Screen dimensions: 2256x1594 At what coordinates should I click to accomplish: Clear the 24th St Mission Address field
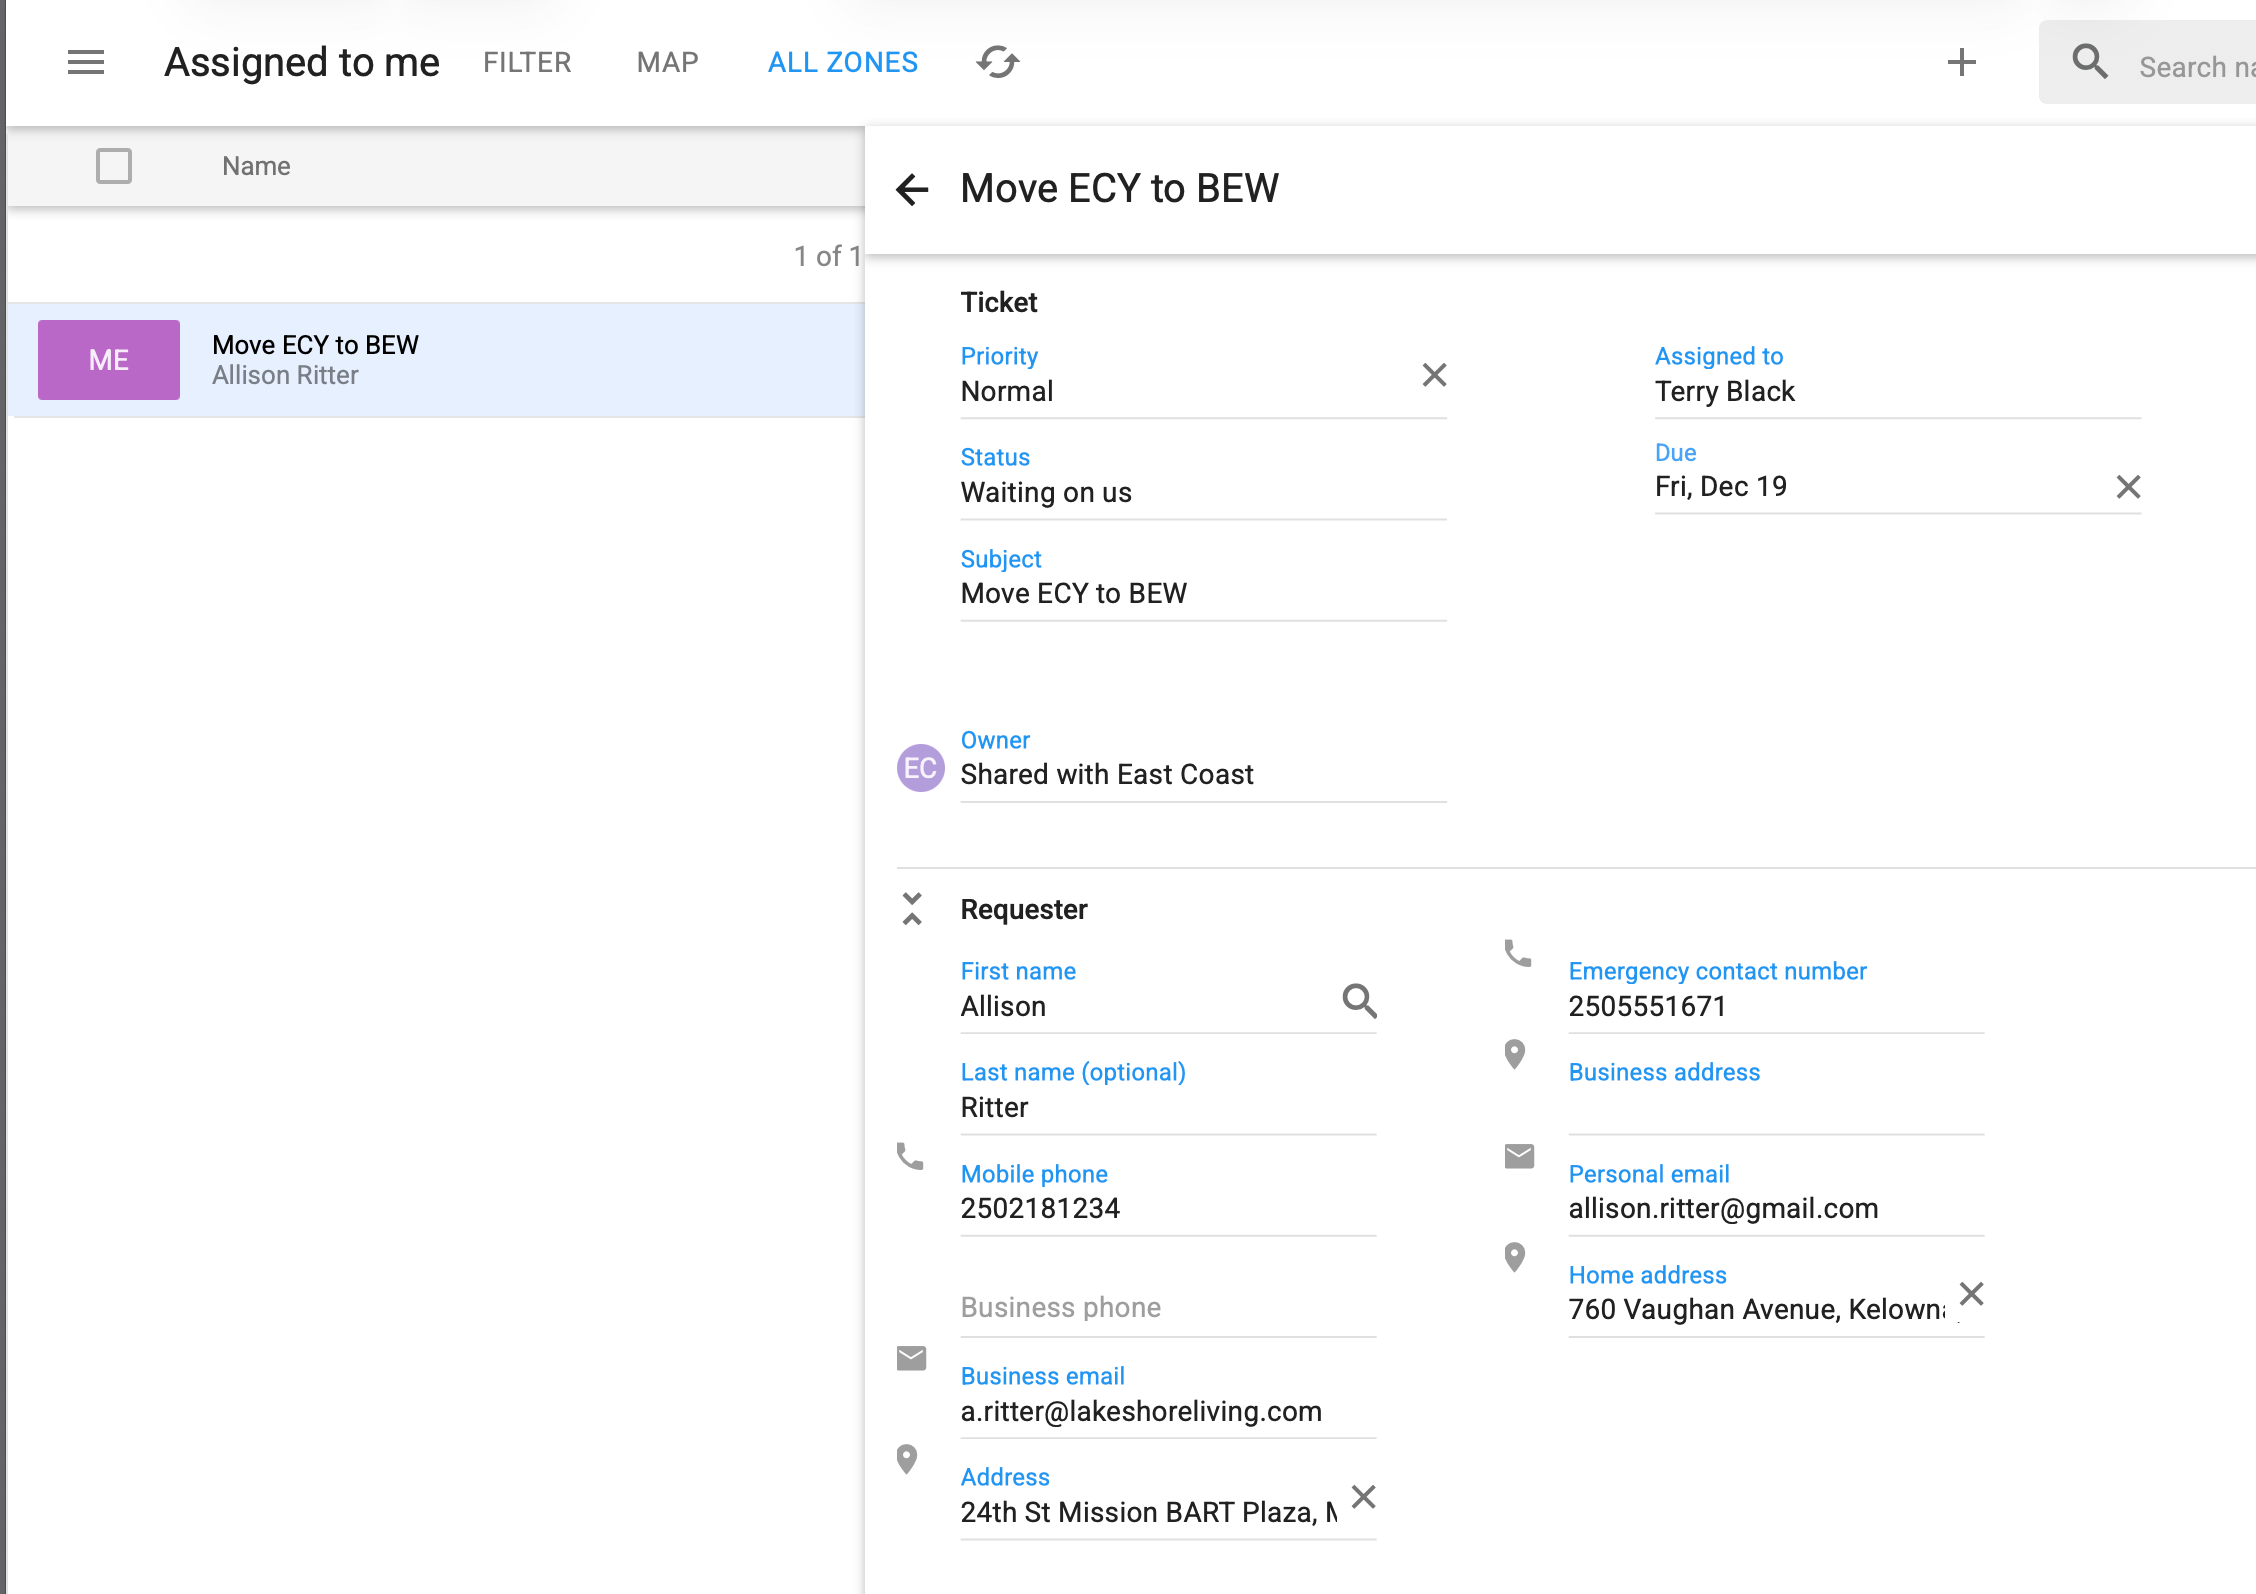1363,1497
